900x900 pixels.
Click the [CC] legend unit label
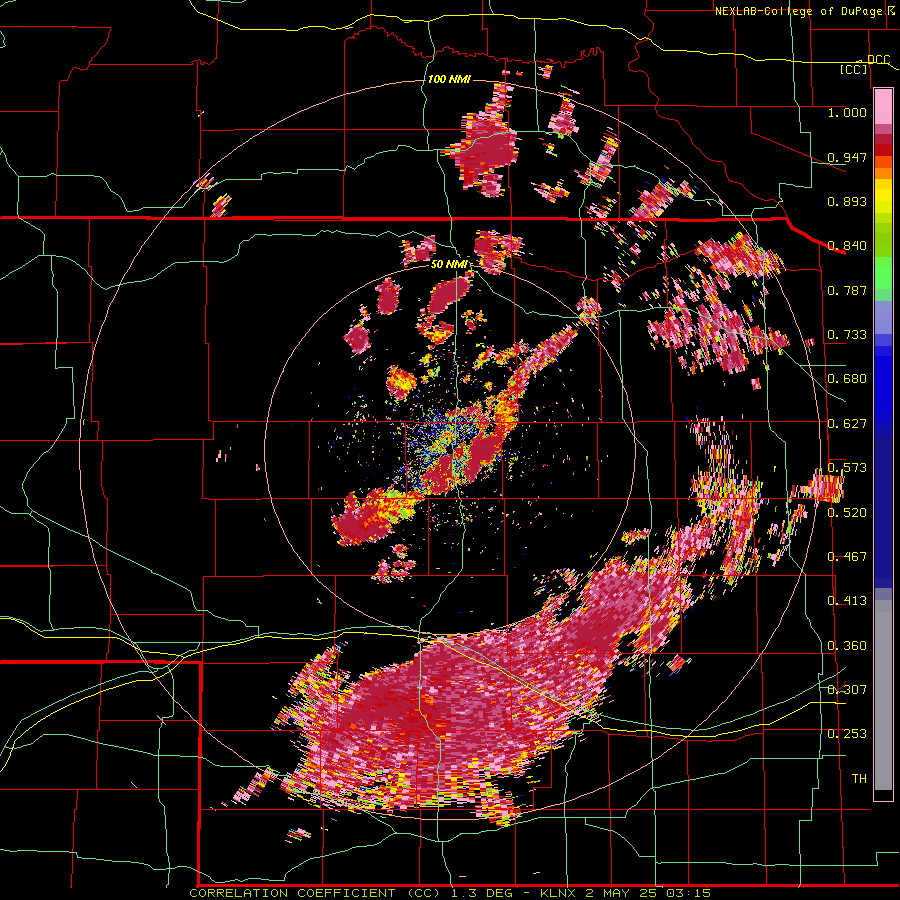point(853,69)
